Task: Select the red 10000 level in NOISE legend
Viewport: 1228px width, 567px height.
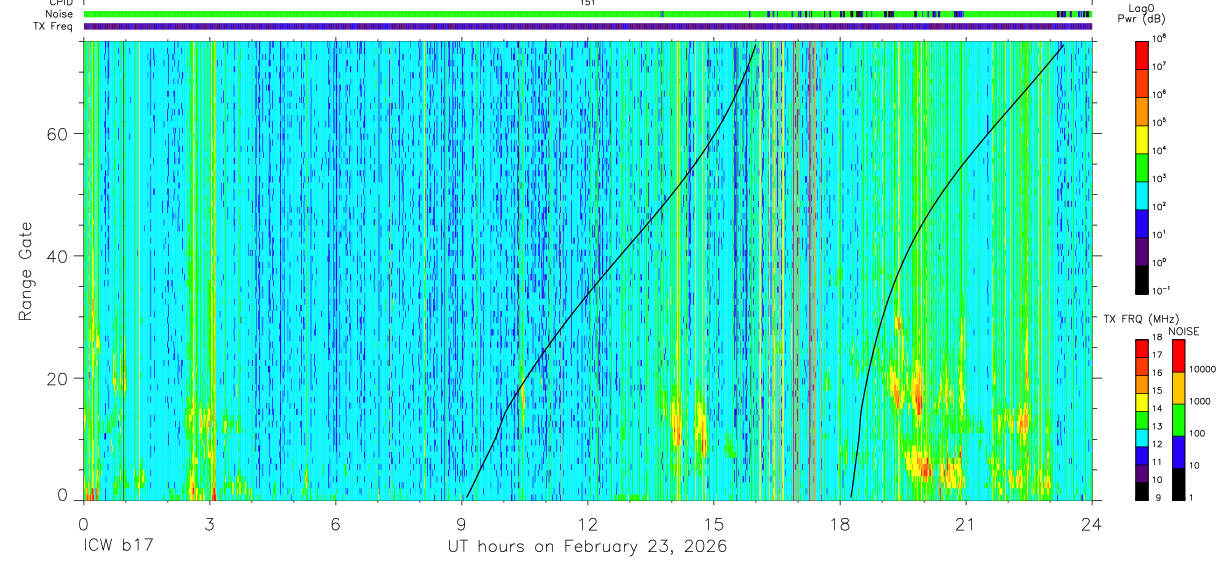Action: (1178, 357)
